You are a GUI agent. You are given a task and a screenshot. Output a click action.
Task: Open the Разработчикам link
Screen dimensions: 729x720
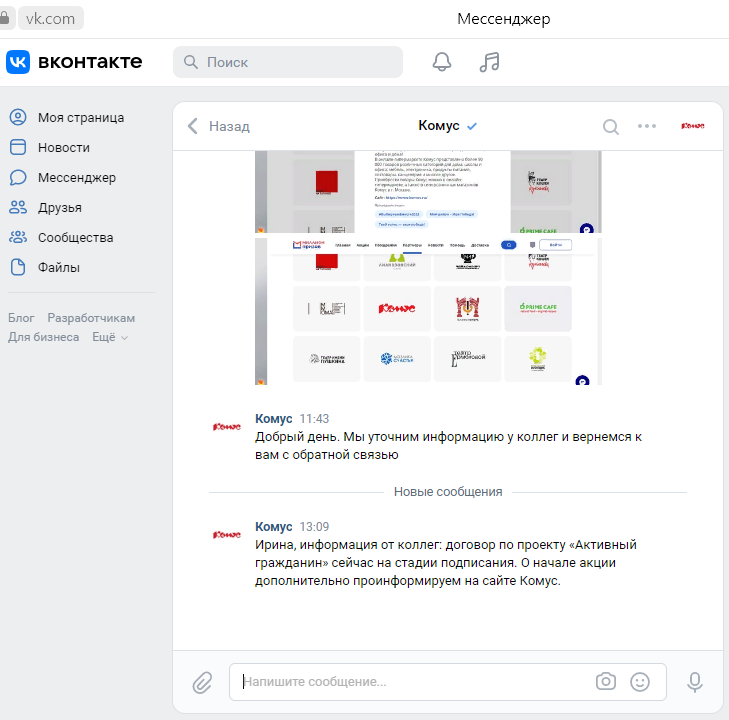point(91,318)
